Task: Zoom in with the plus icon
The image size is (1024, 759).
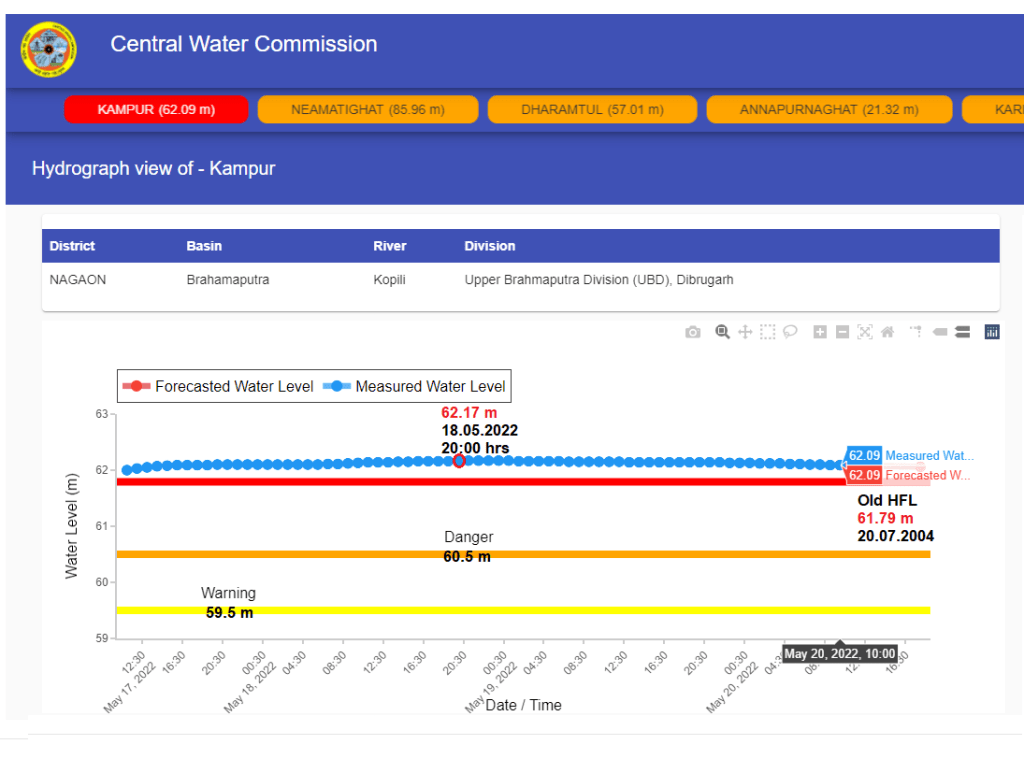Action: pos(820,332)
